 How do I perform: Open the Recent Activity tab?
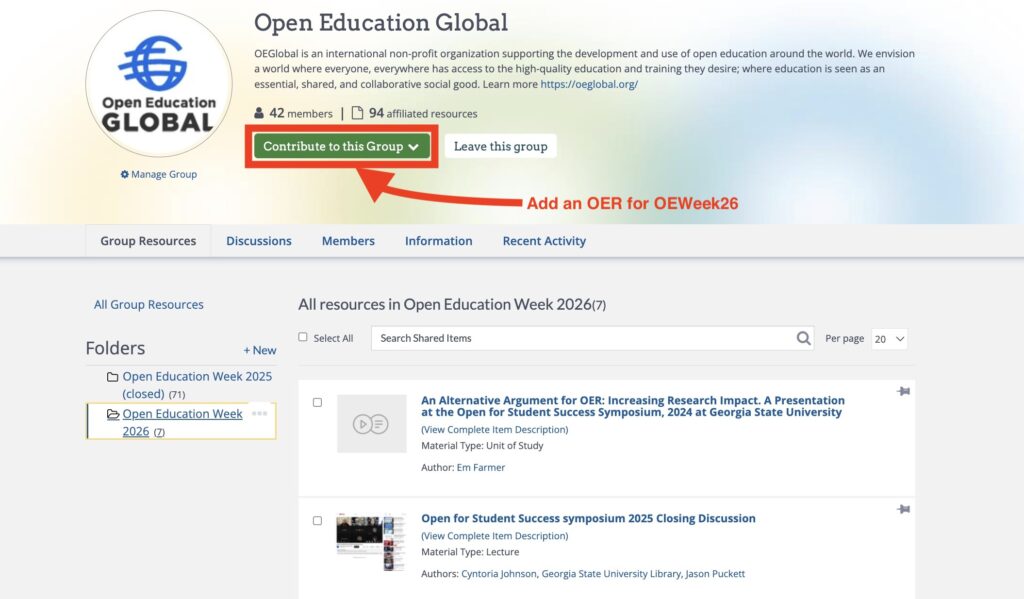click(x=544, y=241)
